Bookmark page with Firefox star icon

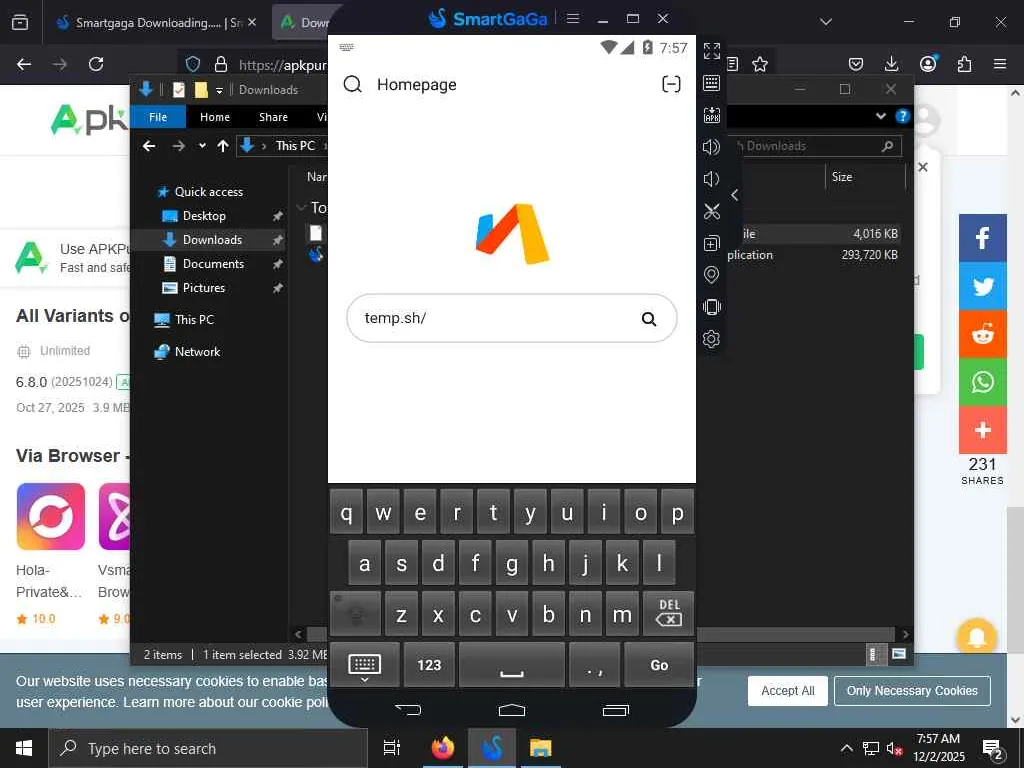(760, 64)
